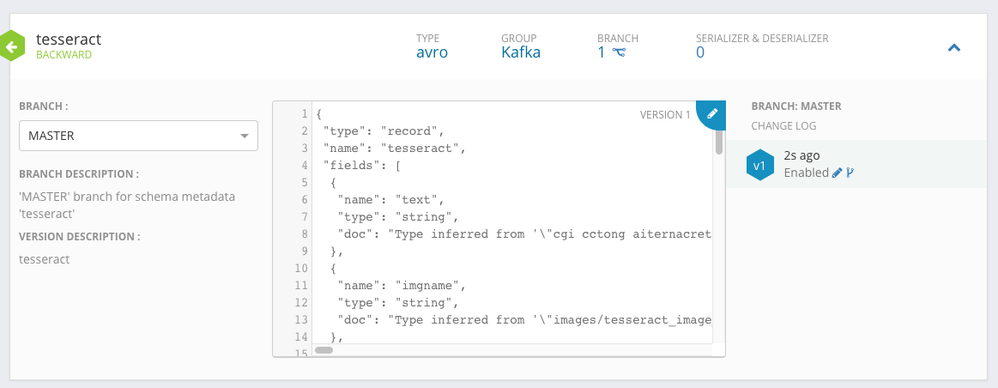Click the green back arrow hexagon icon

point(11,46)
